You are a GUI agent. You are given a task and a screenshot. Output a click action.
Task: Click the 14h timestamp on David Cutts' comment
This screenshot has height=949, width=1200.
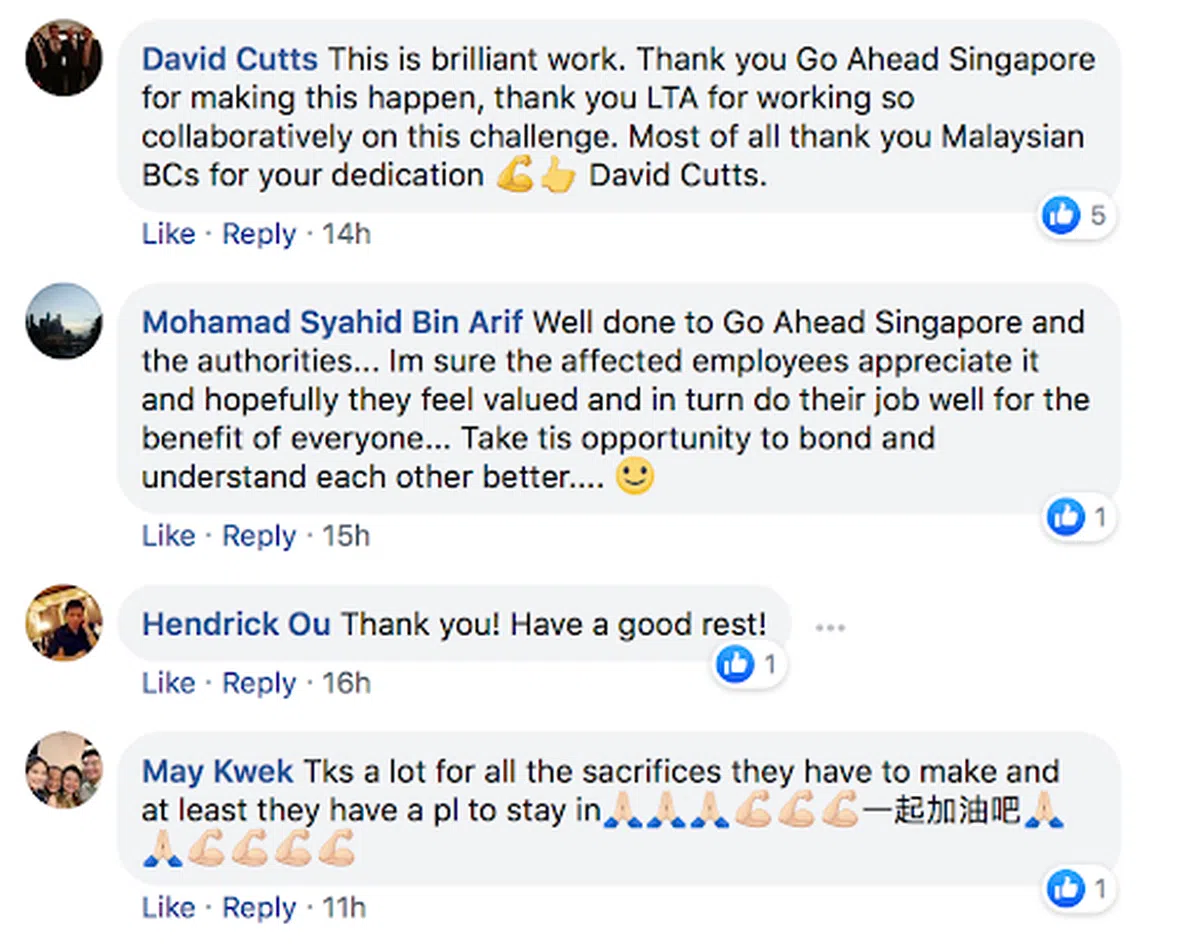point(346,234)
